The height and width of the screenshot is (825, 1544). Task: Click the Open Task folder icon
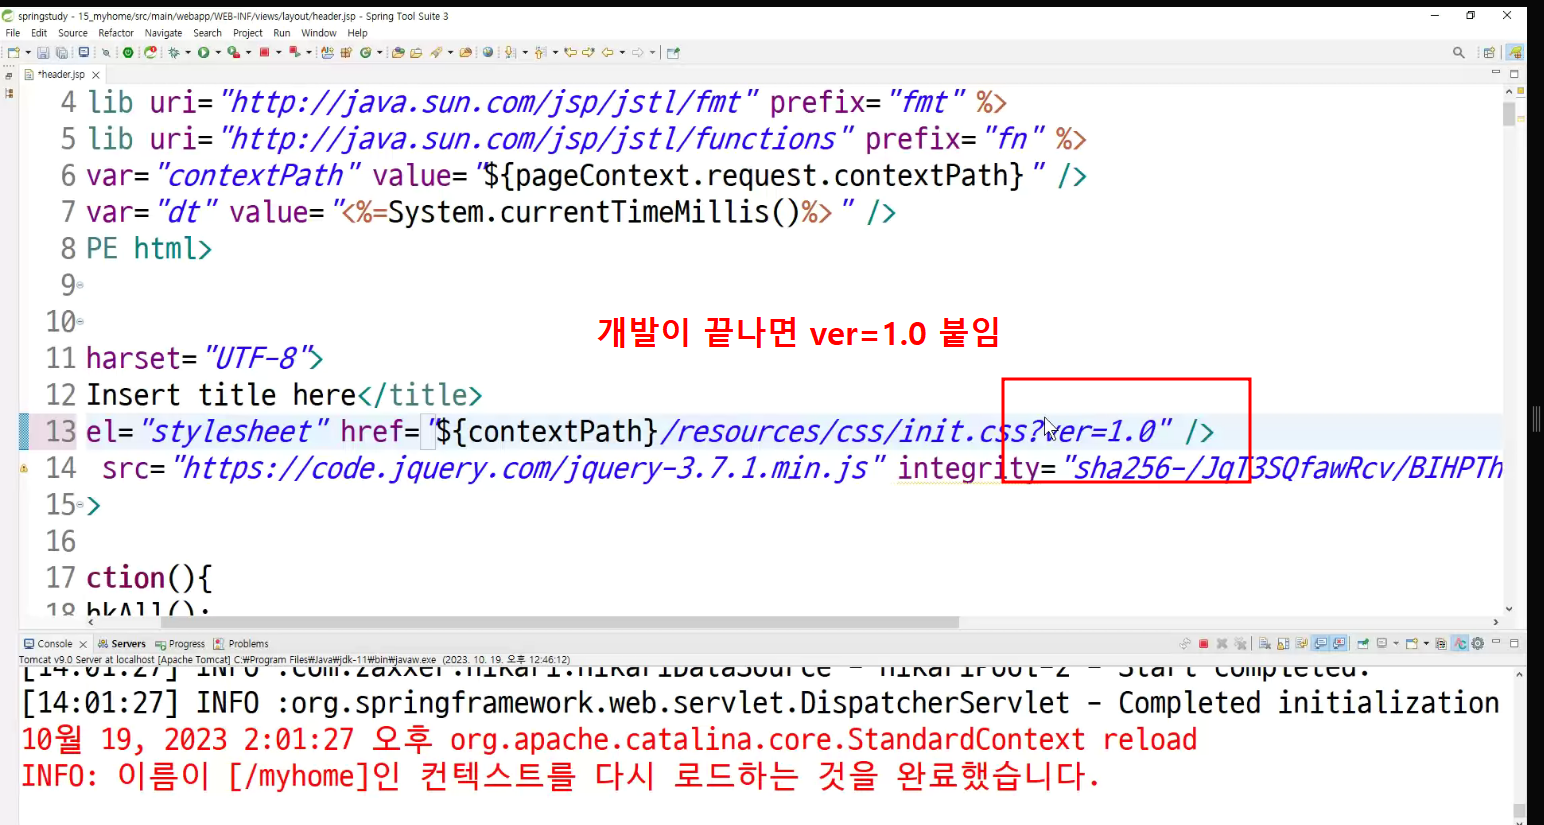pyautogui.click(x=416, y=52)
